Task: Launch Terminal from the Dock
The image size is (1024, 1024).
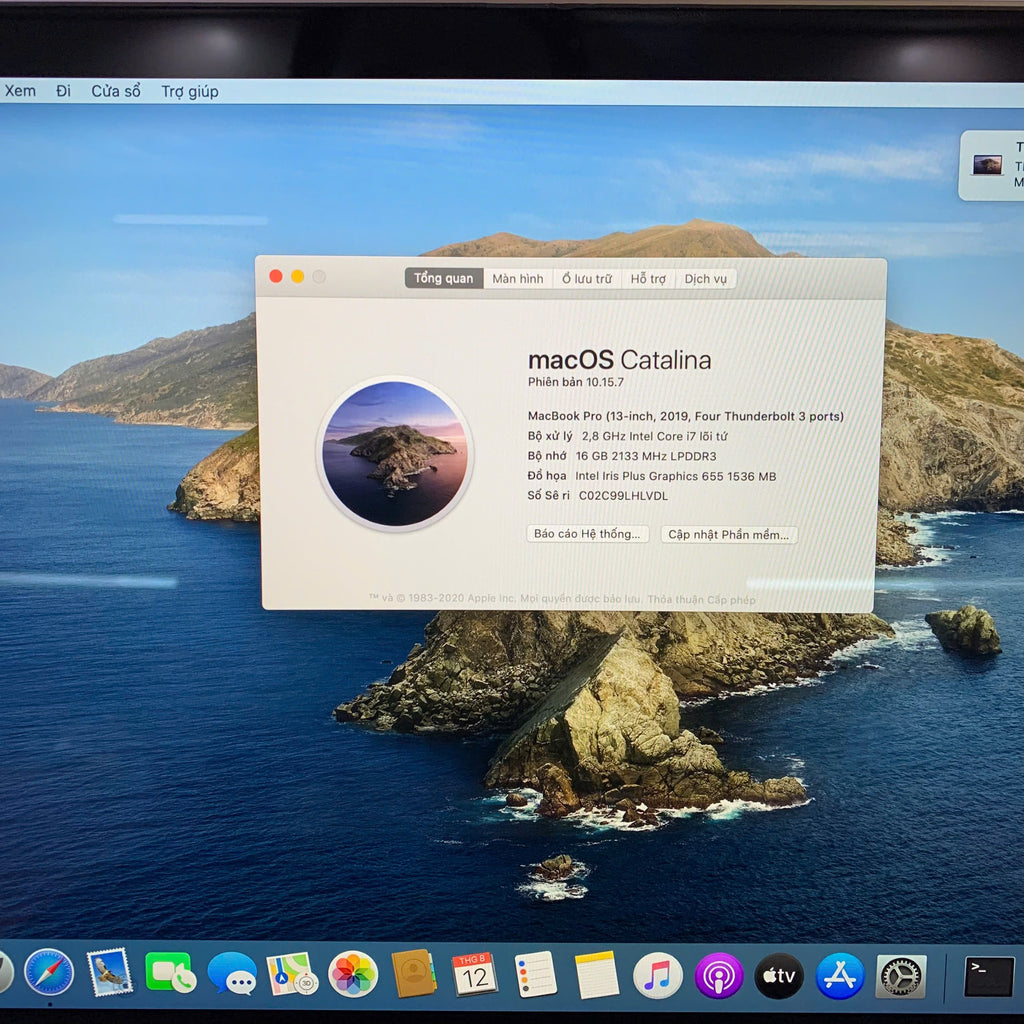Action: point(989,976)
